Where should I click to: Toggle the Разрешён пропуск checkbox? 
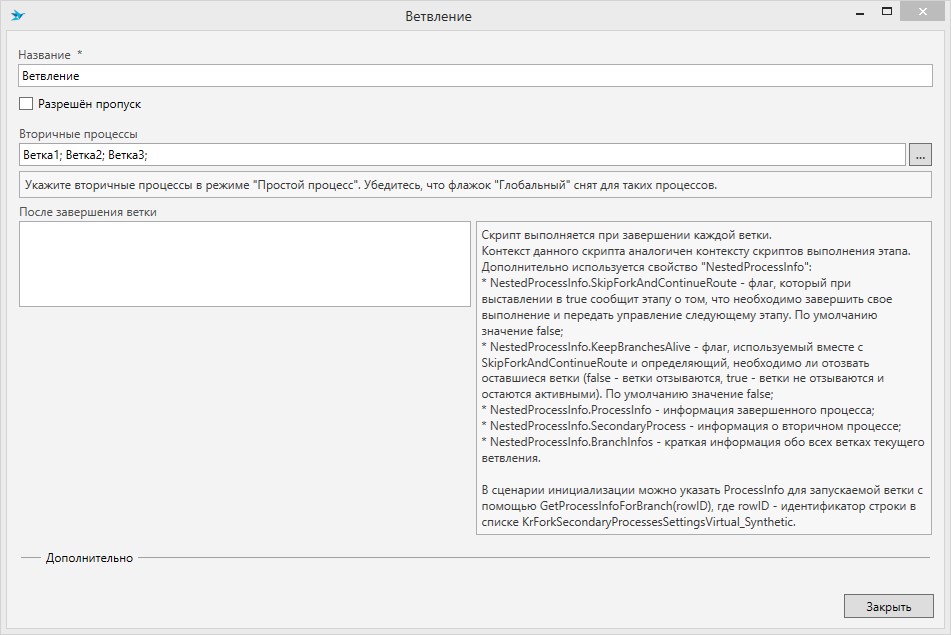[x=26, y=104]
